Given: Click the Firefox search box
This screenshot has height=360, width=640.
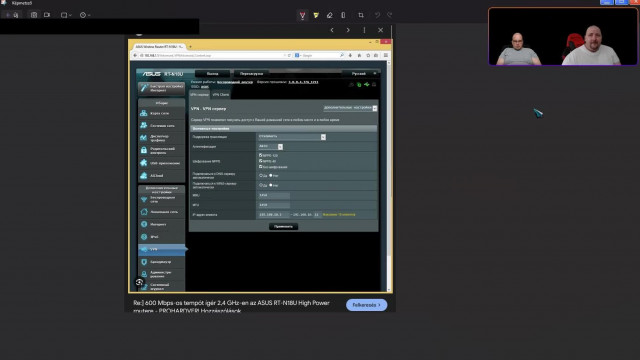Looking at the screenshot, I should 319,56.
